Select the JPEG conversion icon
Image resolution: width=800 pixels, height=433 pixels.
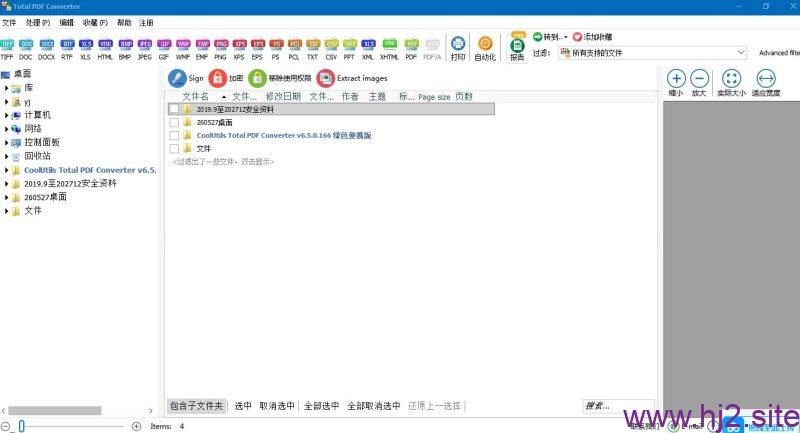145,49
